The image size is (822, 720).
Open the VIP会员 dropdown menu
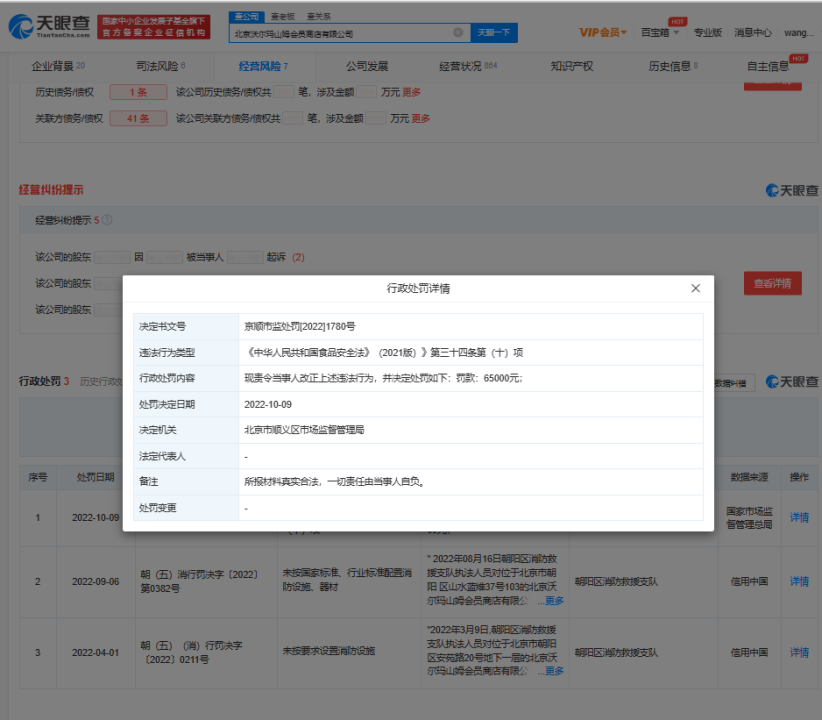(x=603, y=32)
